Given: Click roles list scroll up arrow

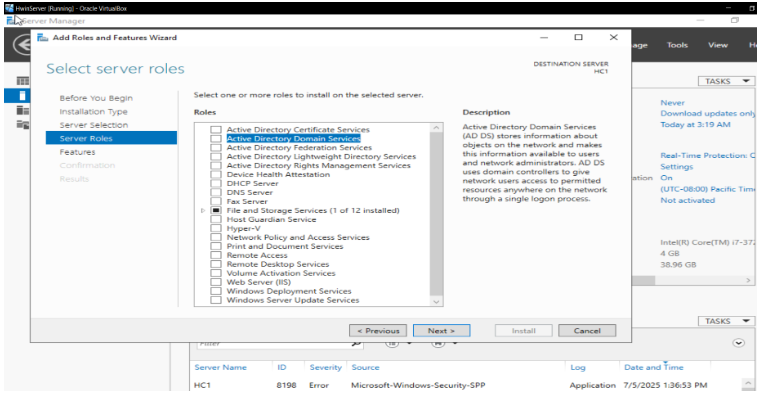Looking at the screenshot, I should tap(436, 128).
